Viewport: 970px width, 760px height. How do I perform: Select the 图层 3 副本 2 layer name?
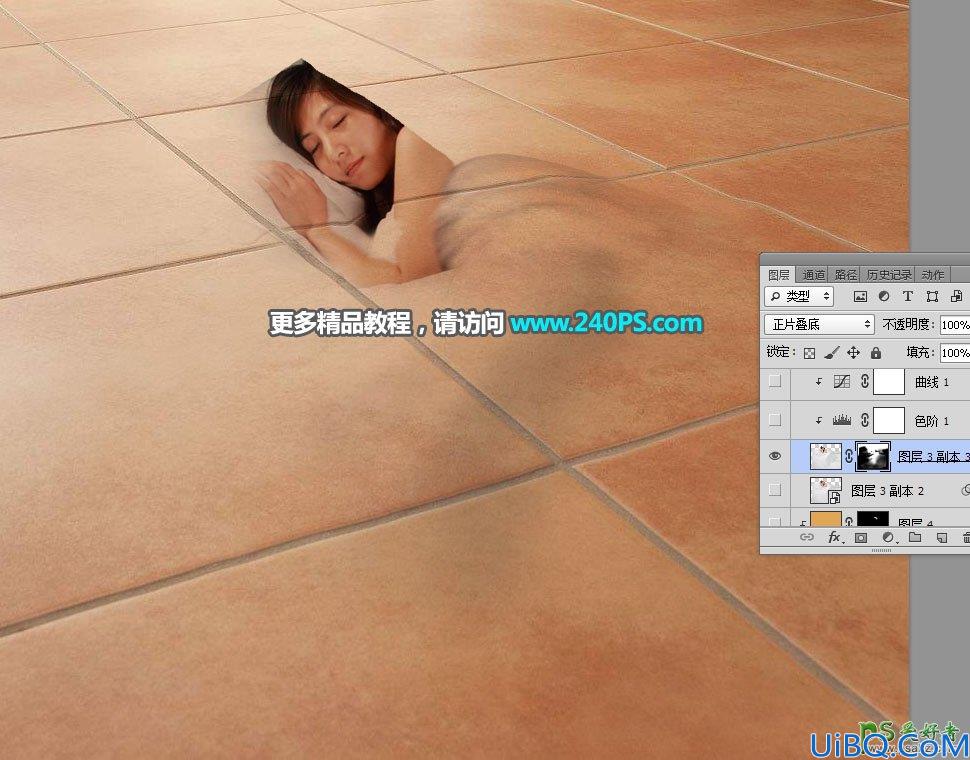(x=887, y=491)
